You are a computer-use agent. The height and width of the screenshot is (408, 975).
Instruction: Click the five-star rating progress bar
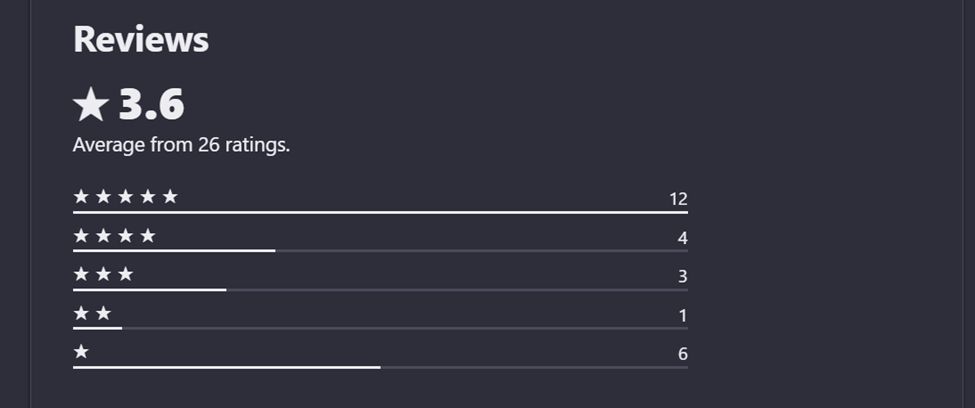[x=380, y=212]
